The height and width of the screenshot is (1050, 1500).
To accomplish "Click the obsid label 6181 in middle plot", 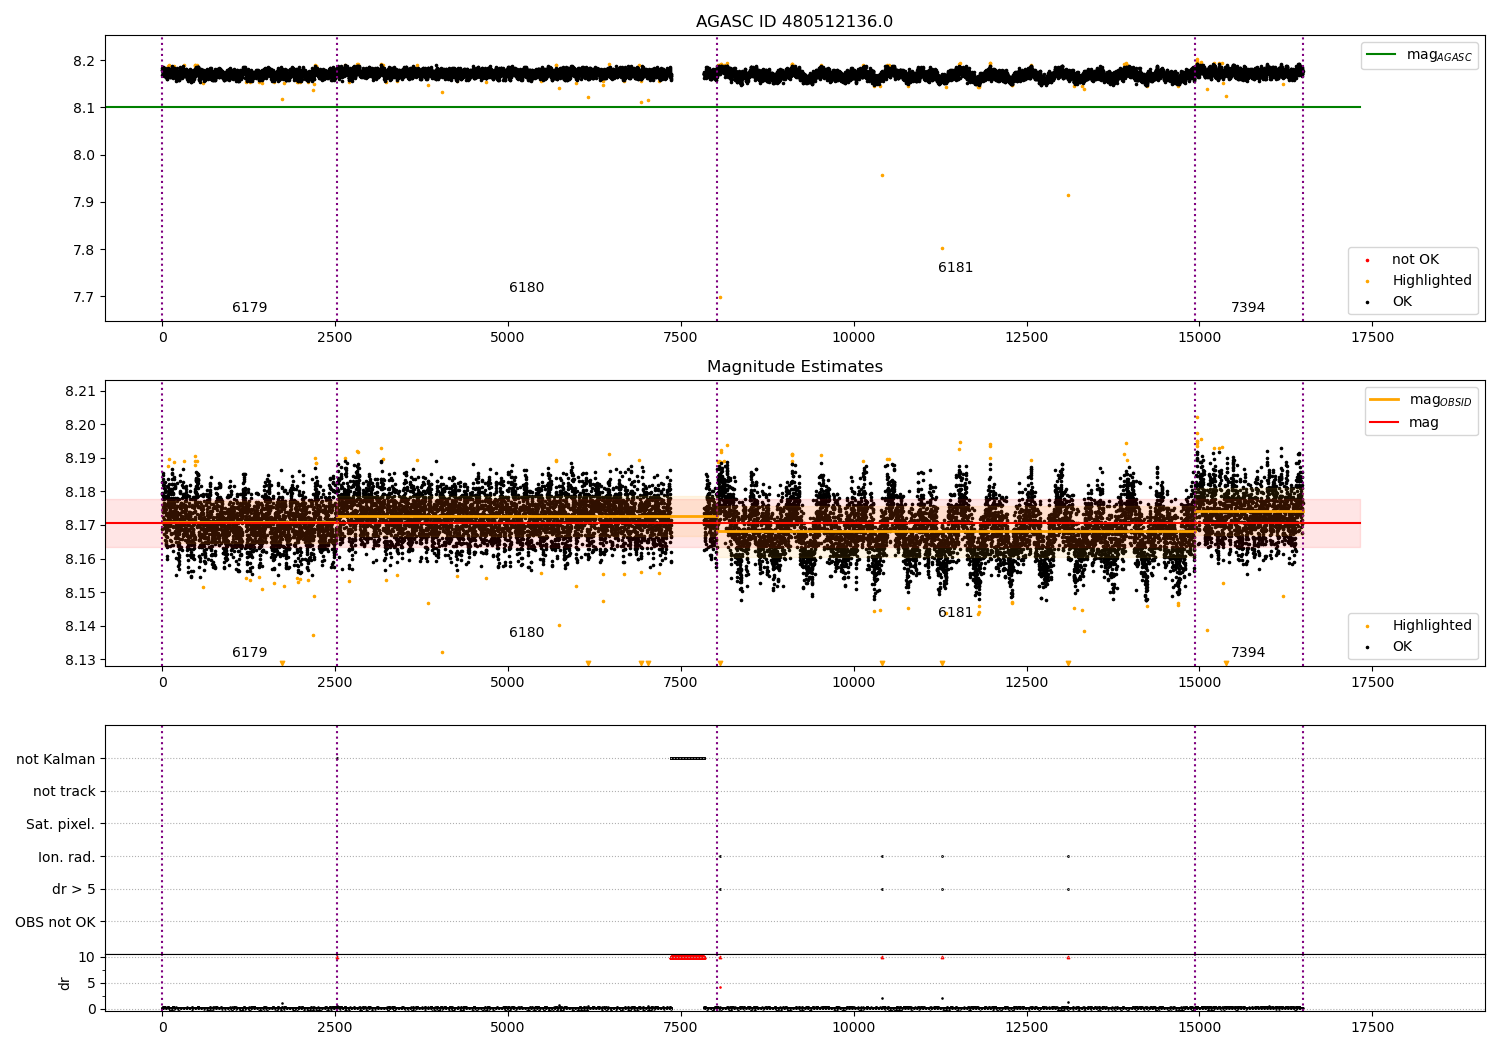I will [955, 613].
